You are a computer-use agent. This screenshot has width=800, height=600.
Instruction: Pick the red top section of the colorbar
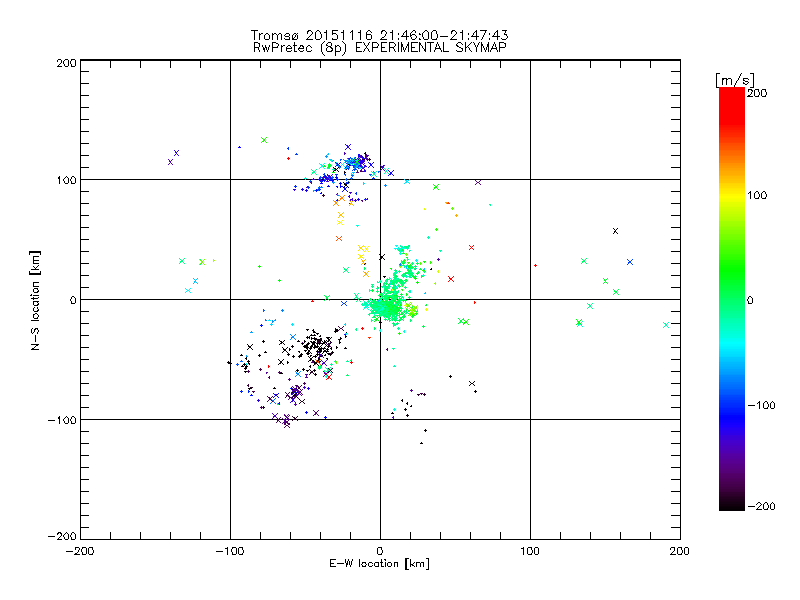pos(732,105)
